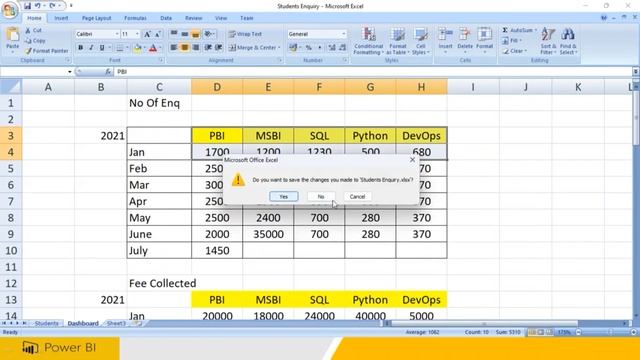Screen dimensions: 640x360
Task: Apply Fill Color bucket
Action: click(x=137, y=48)
